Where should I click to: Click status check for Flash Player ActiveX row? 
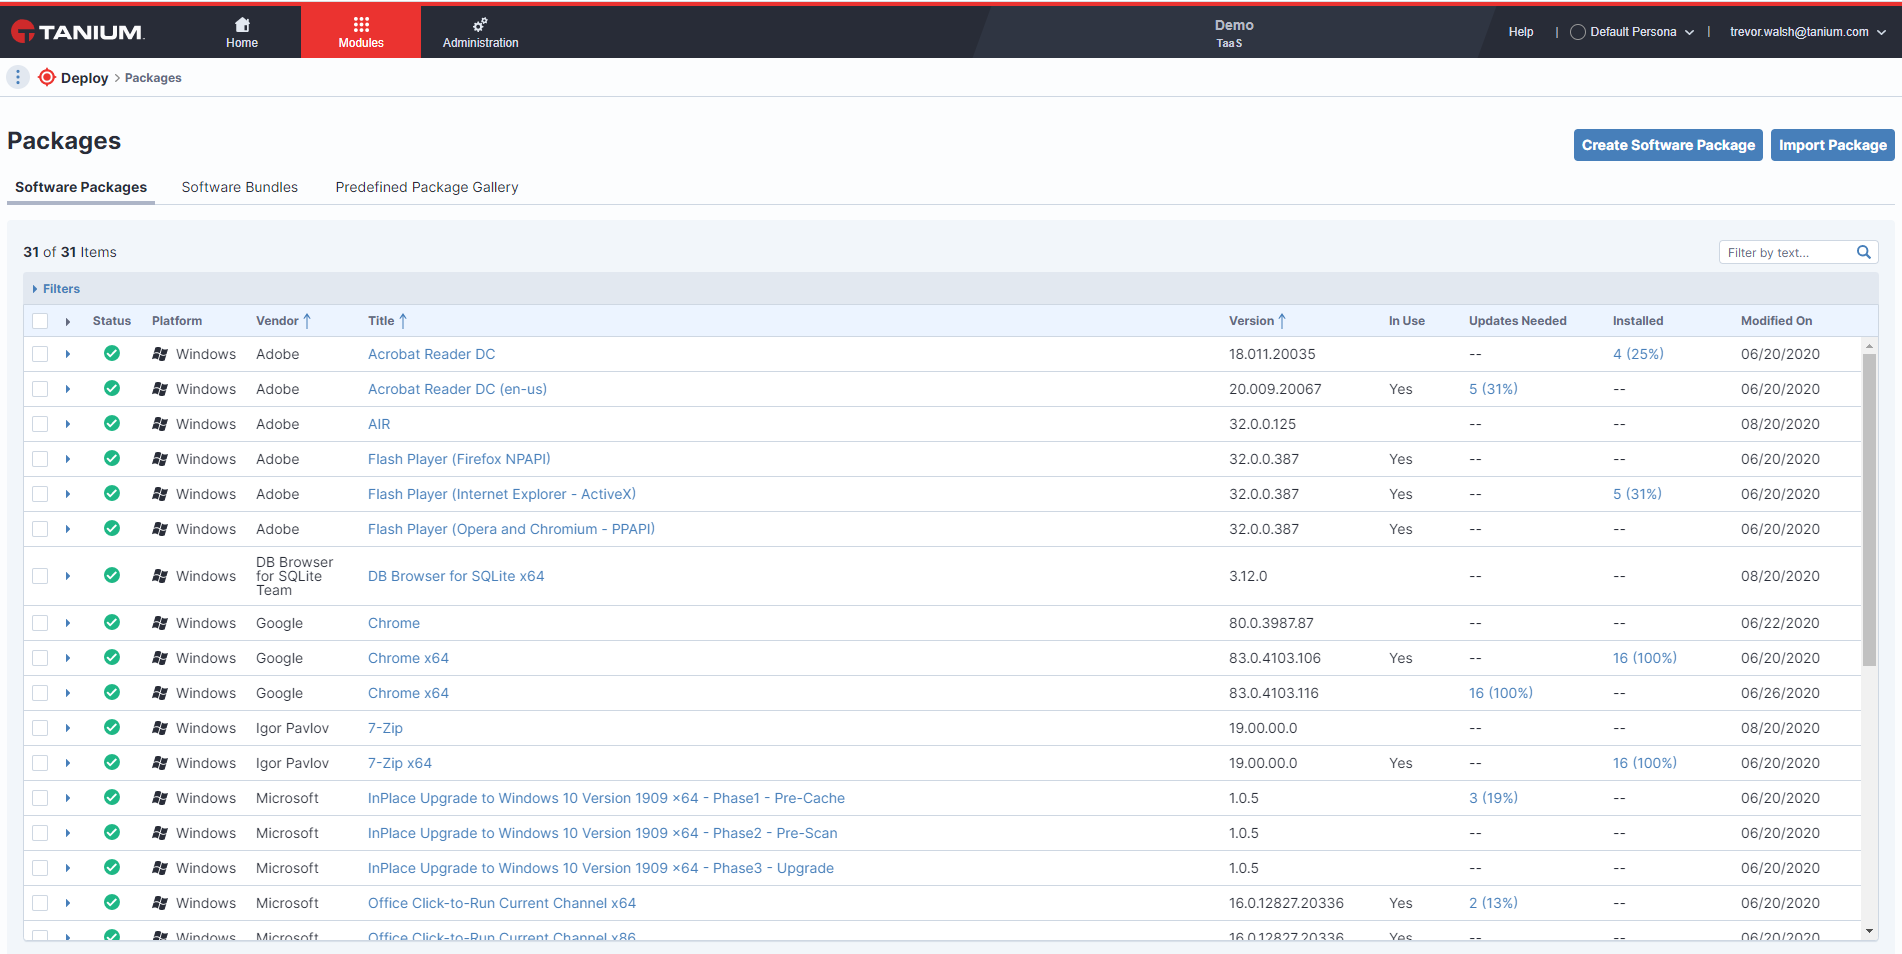[112, 493]
